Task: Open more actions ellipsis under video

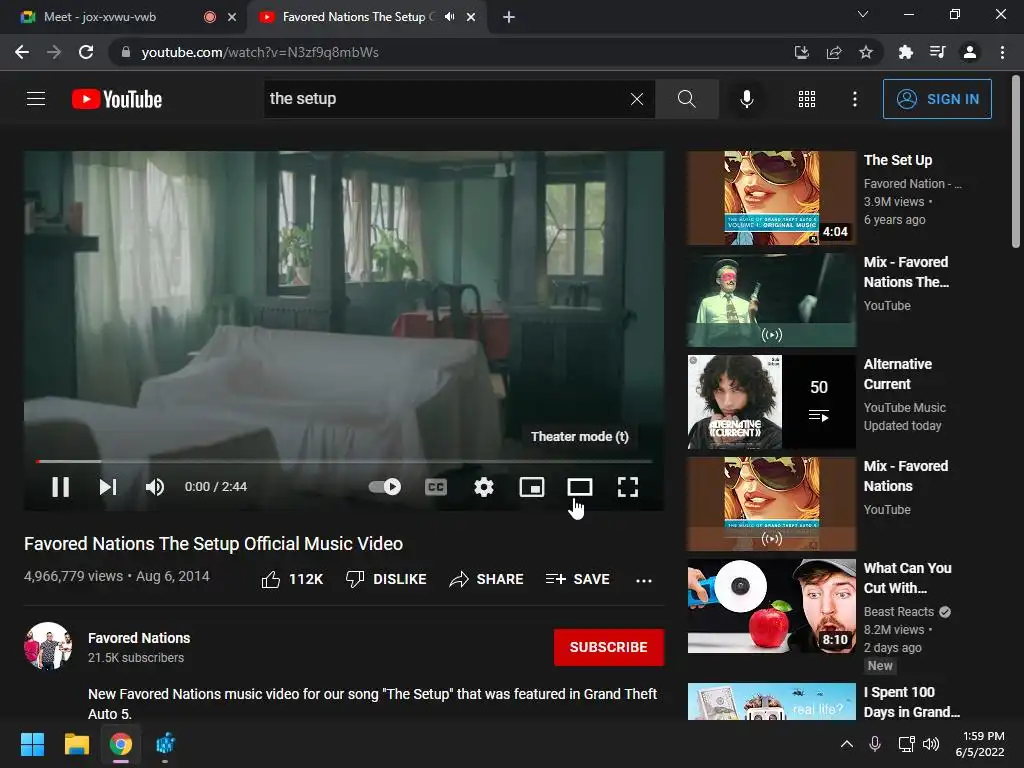Action: [x=644, y=580]
